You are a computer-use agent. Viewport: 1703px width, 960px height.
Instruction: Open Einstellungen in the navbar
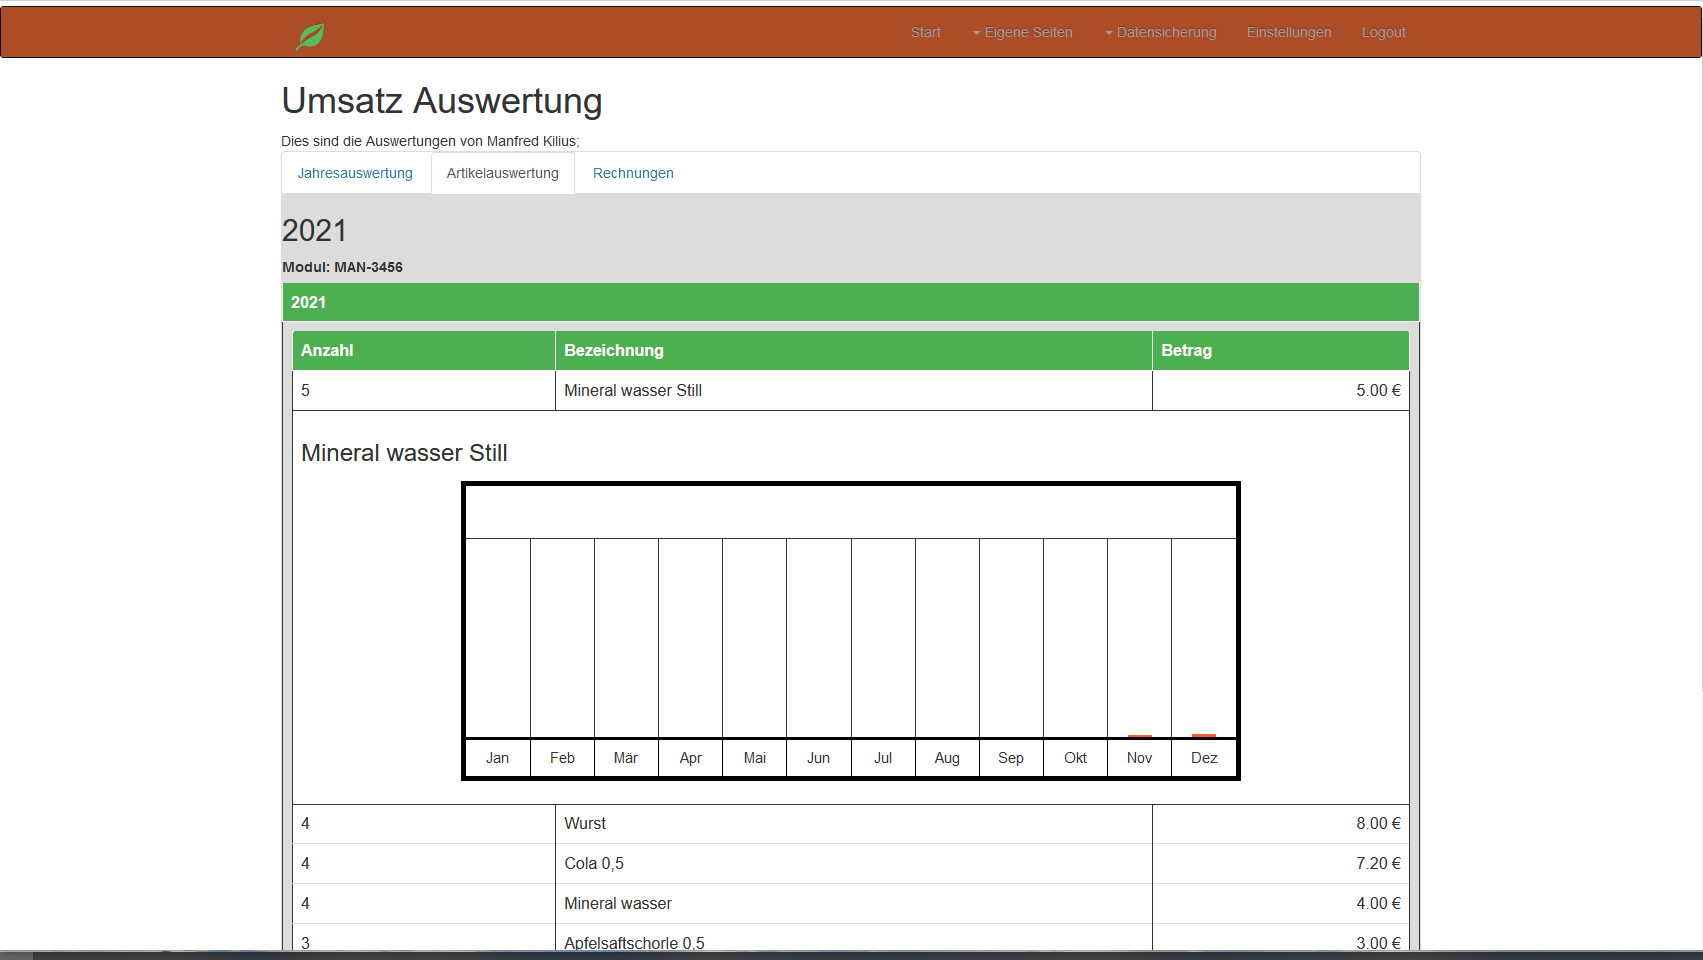[x=1288, y=32]
